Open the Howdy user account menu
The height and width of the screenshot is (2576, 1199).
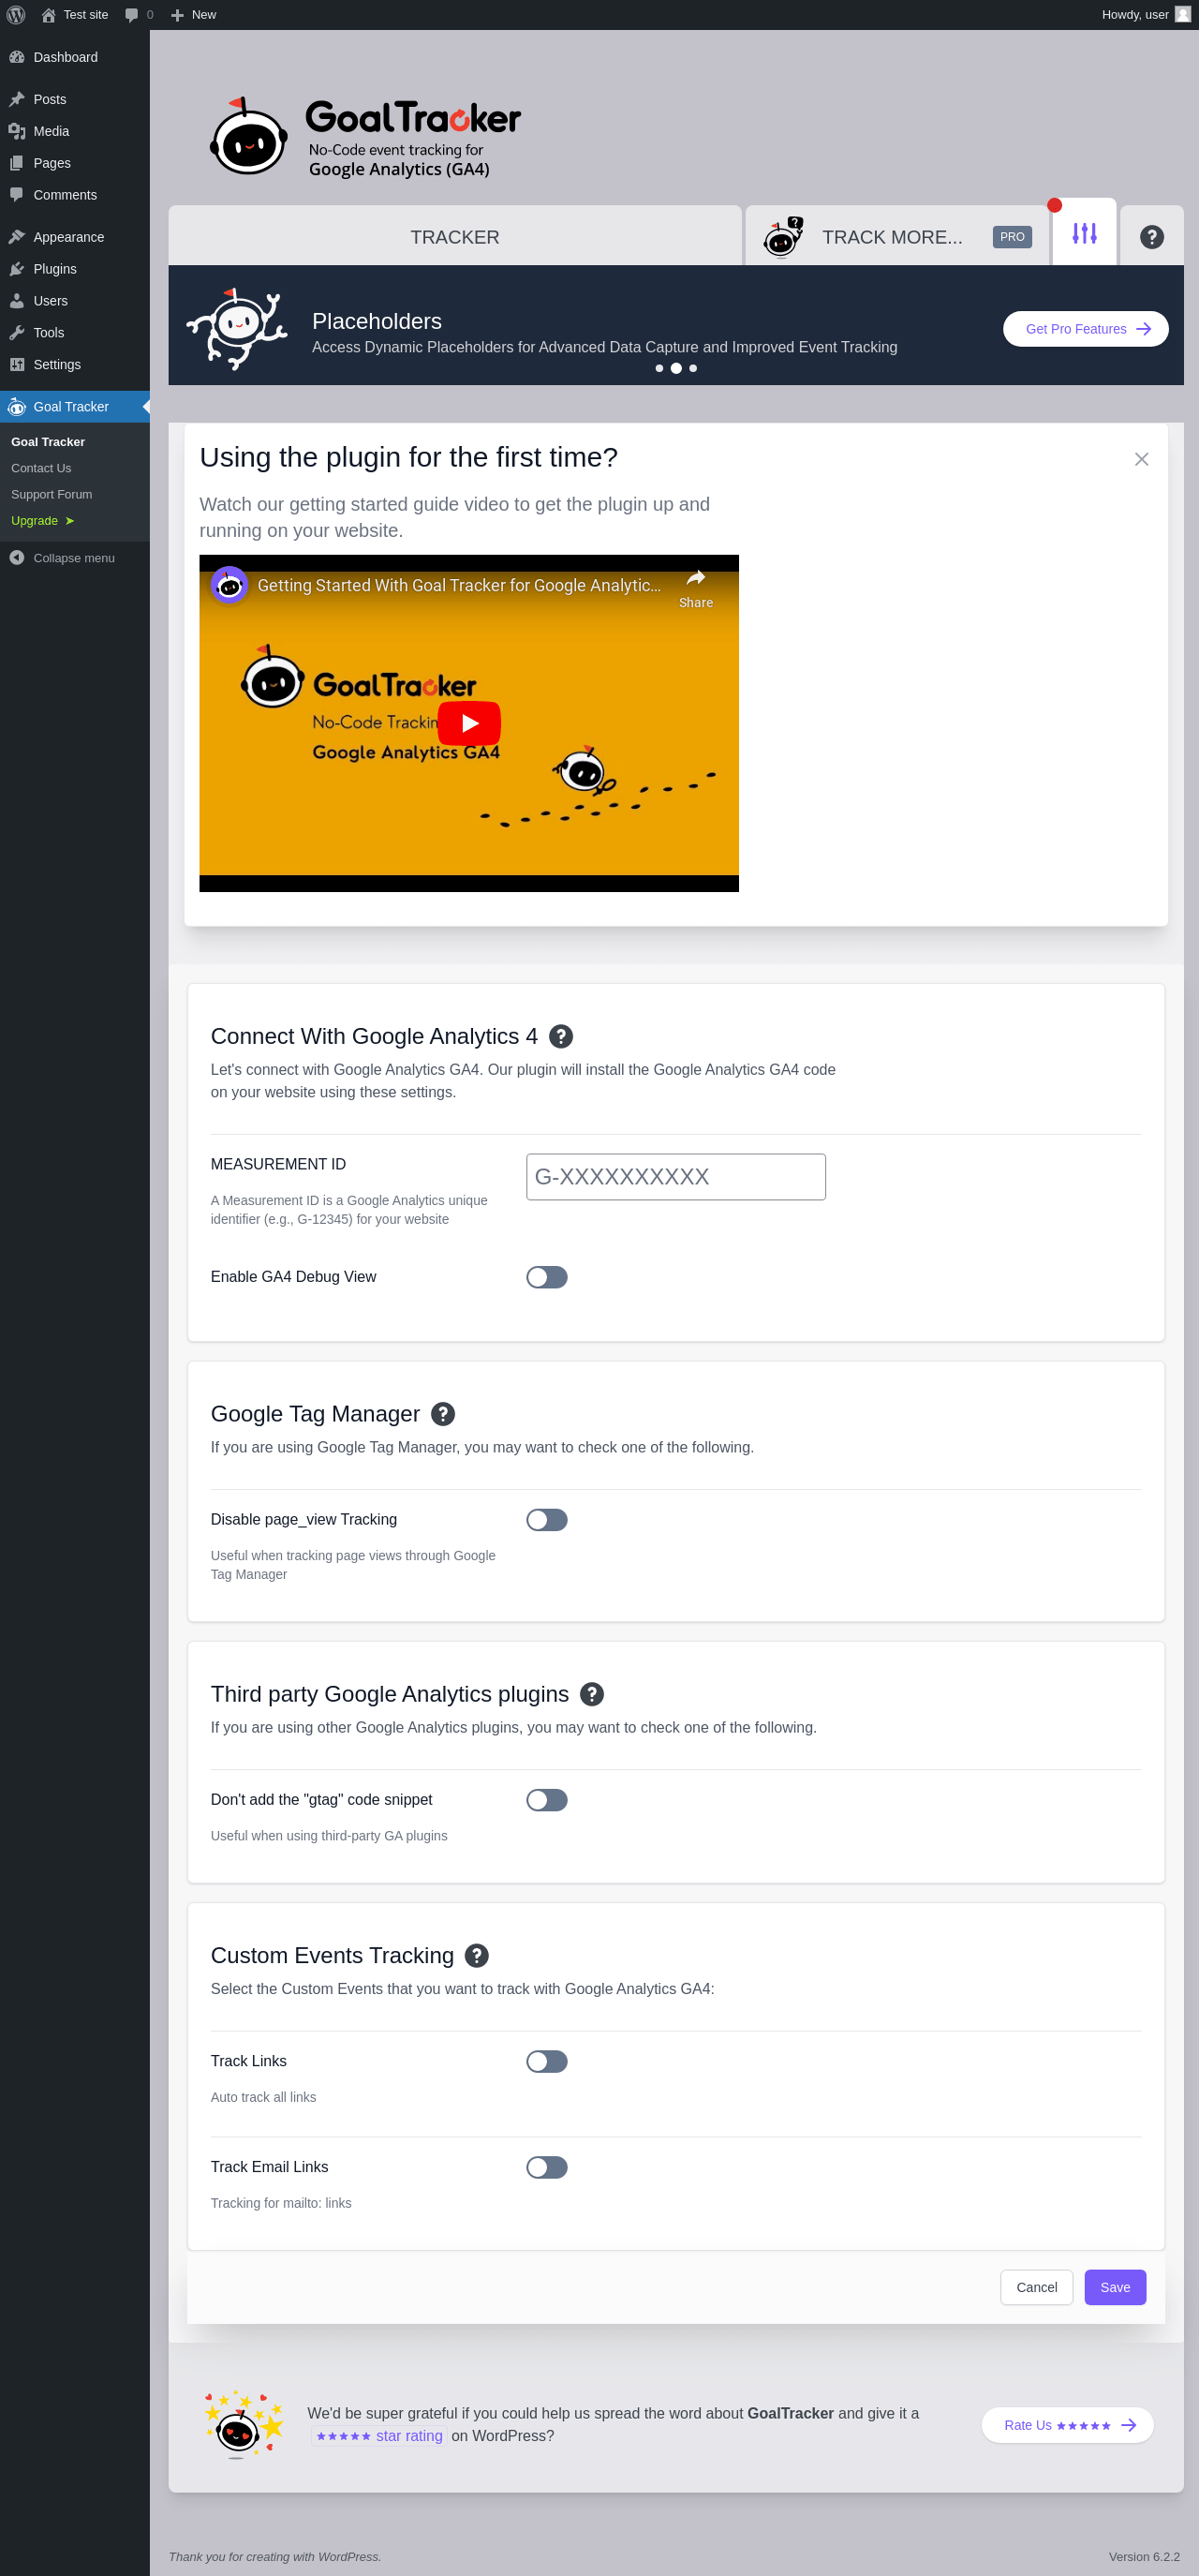coord(1146,15)
